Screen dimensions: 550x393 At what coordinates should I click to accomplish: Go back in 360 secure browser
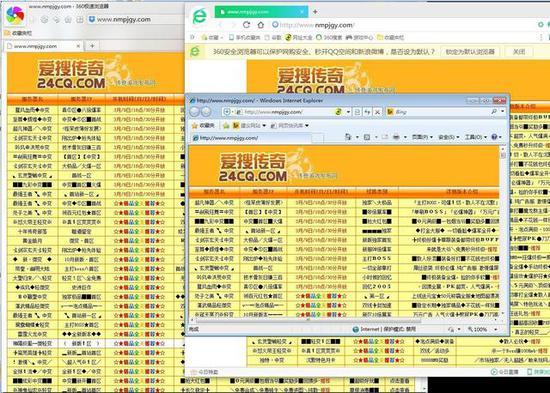pos(220,25)
